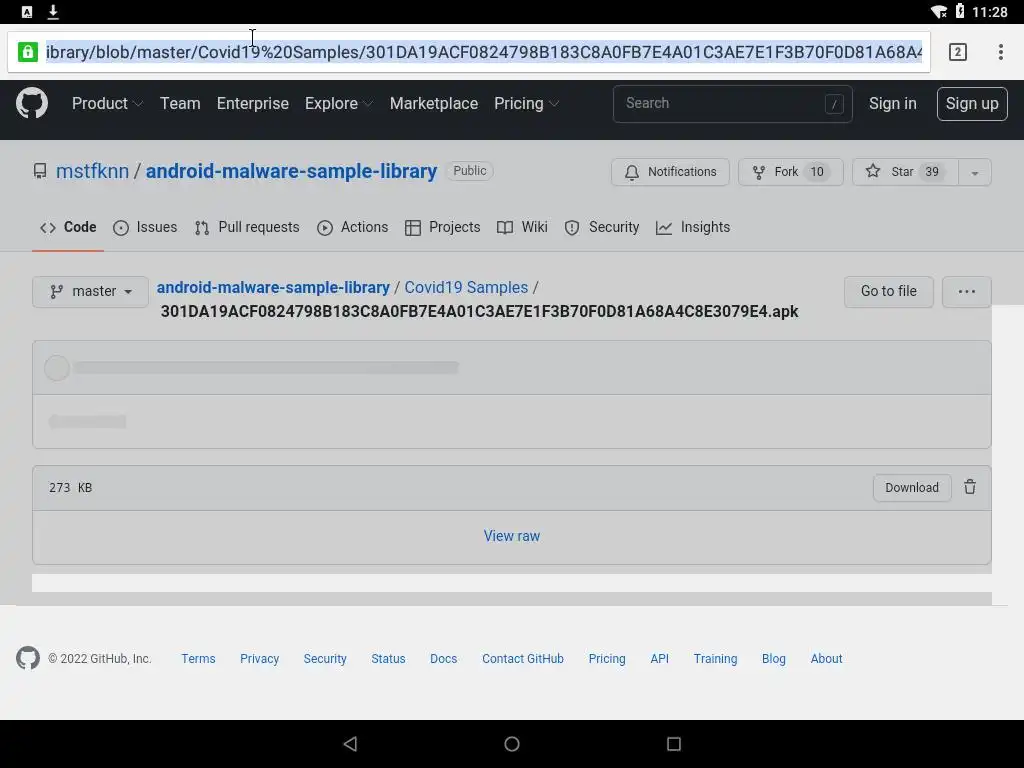This screenshot has width=1024, height=768.
Task: Click the Notifications bell button
Action: pyautogui.click(x=670, y=172)
